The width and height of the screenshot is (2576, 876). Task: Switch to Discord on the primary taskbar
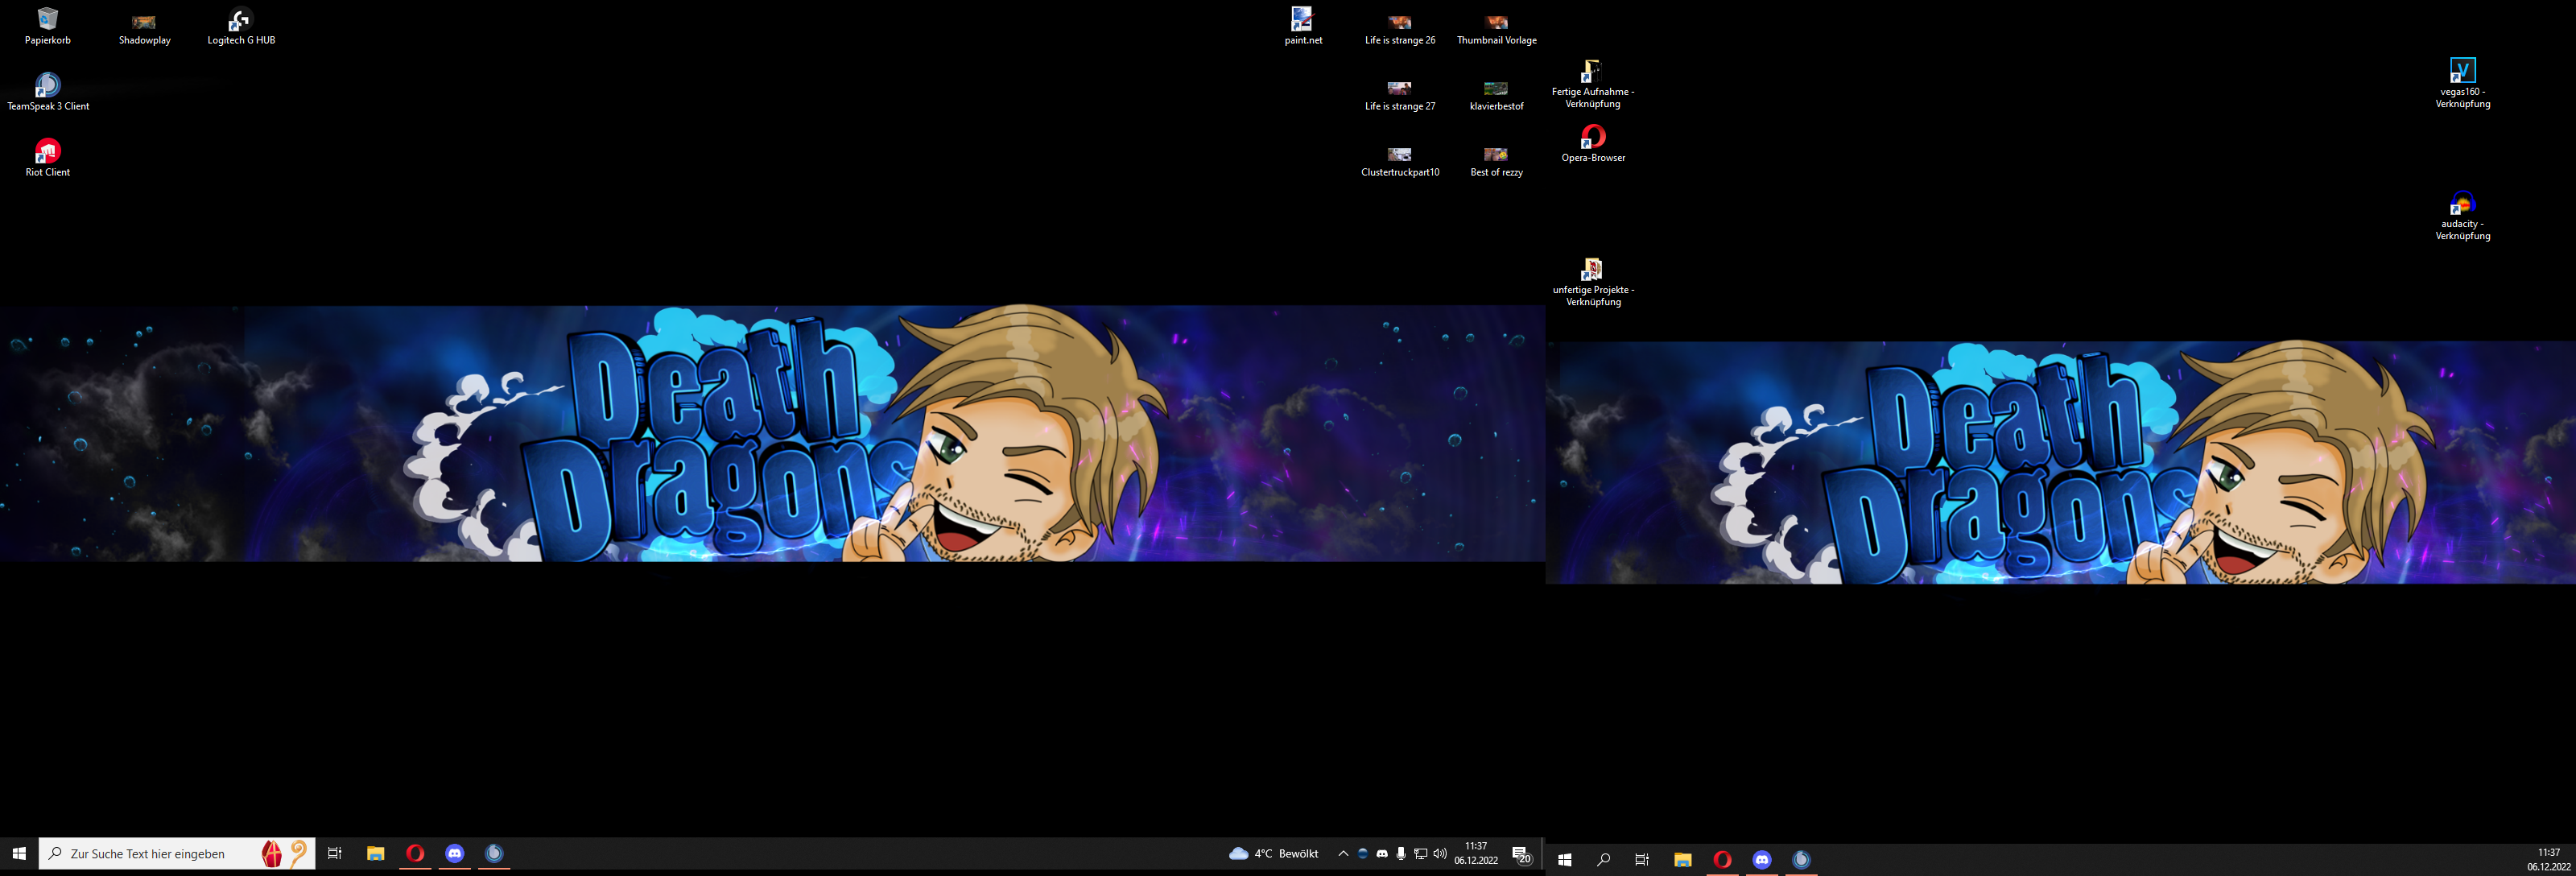click(x=455, y=853)
